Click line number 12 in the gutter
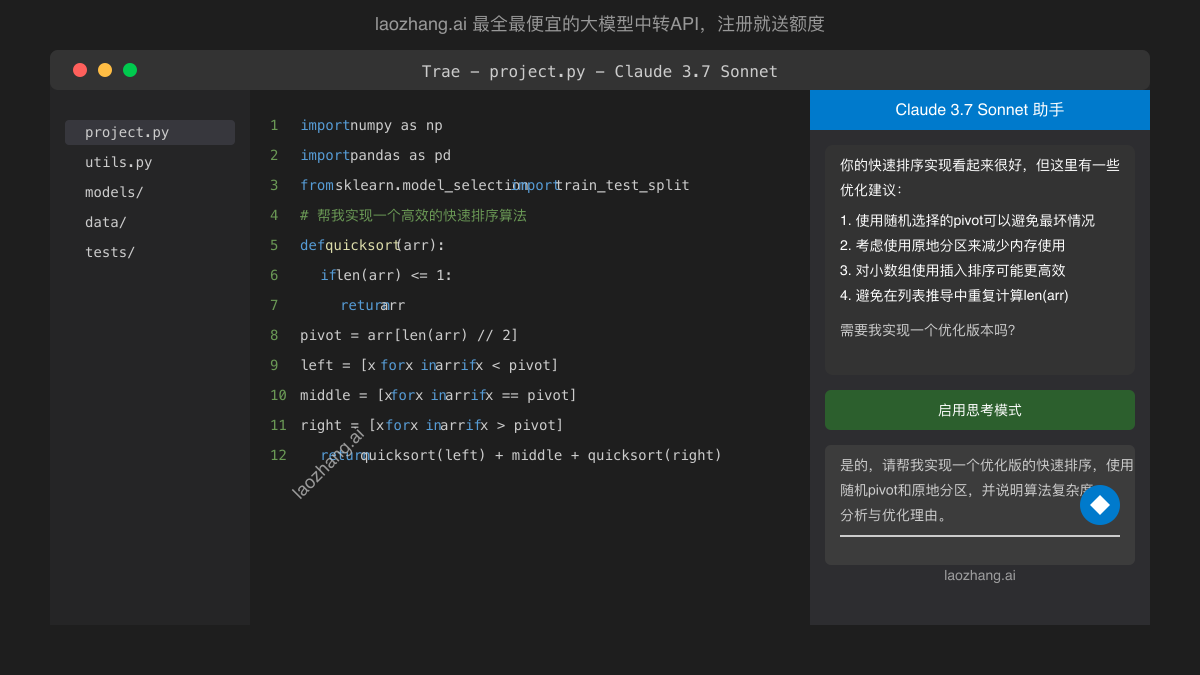 click(x=278, y=455)
